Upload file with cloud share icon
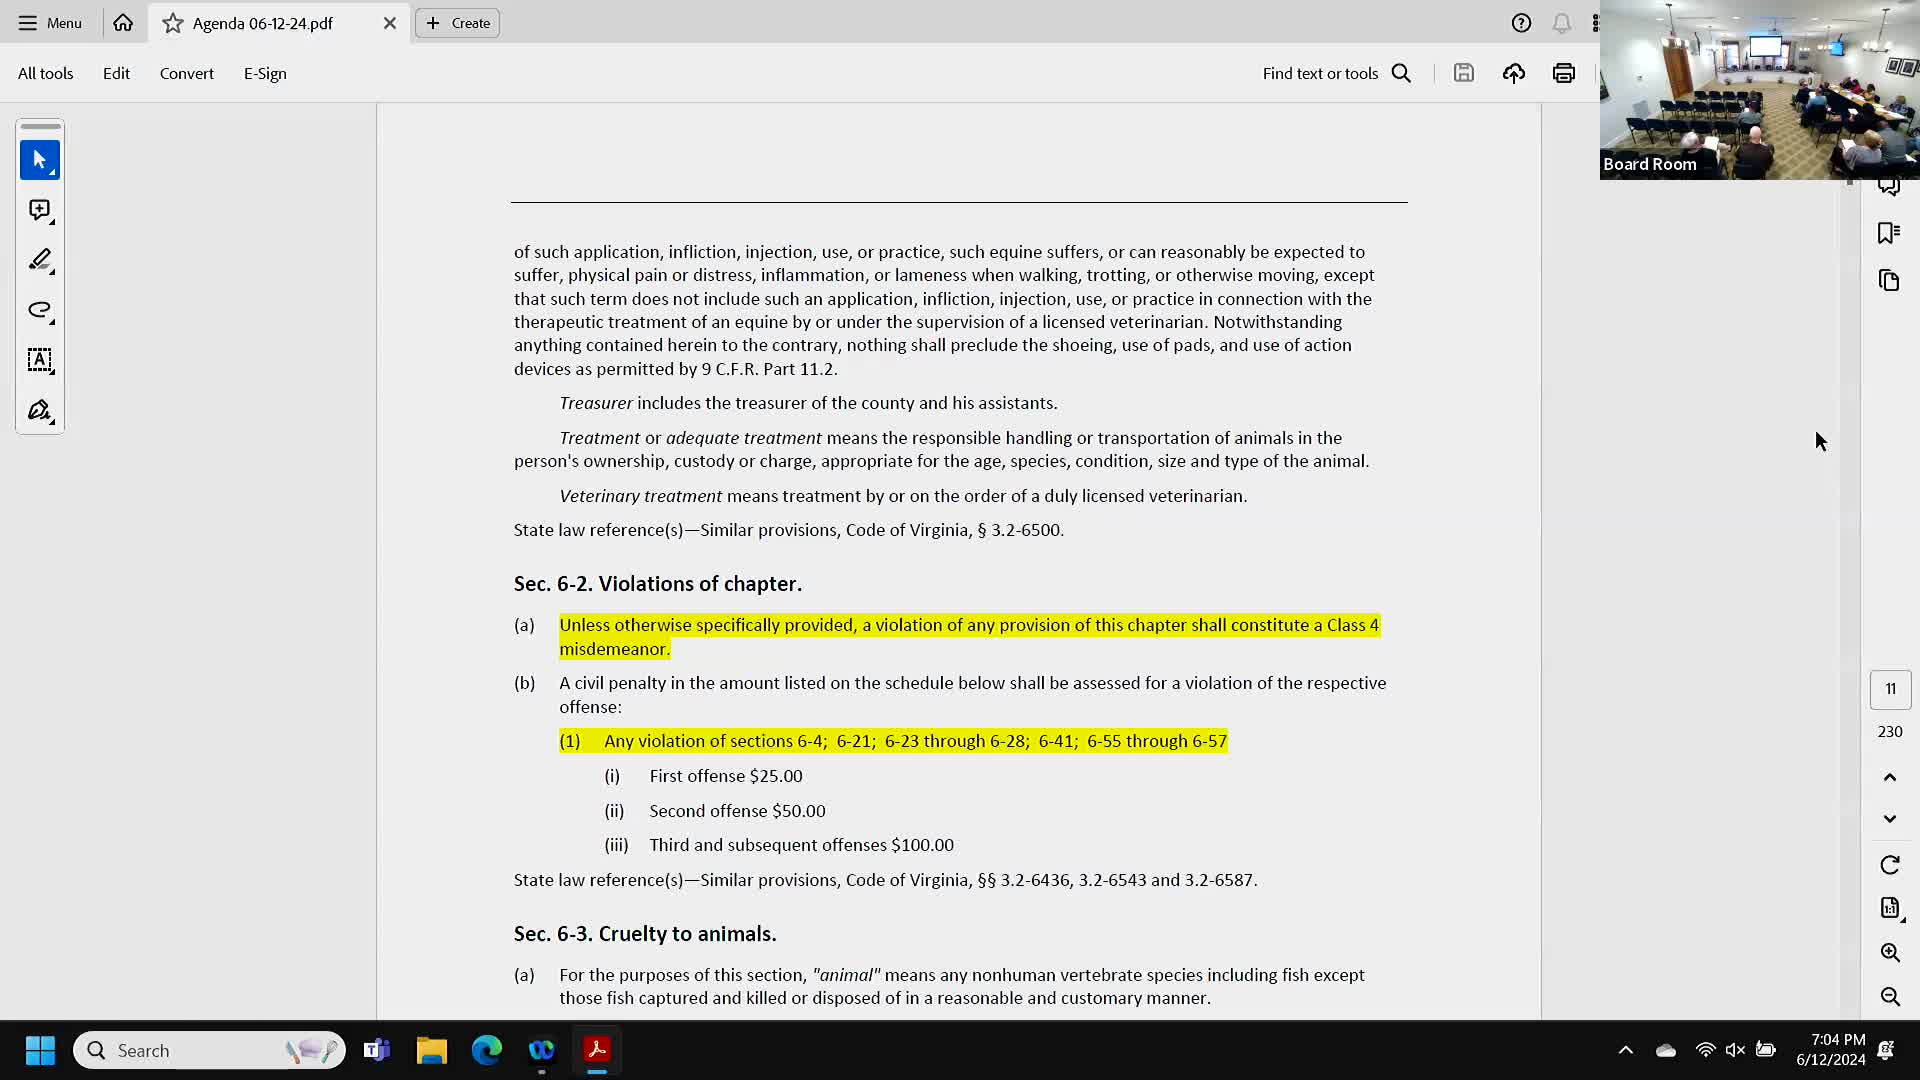Image resolution: width=1920 pixels, height=1080 pixels. click(x=1513, y=73)
